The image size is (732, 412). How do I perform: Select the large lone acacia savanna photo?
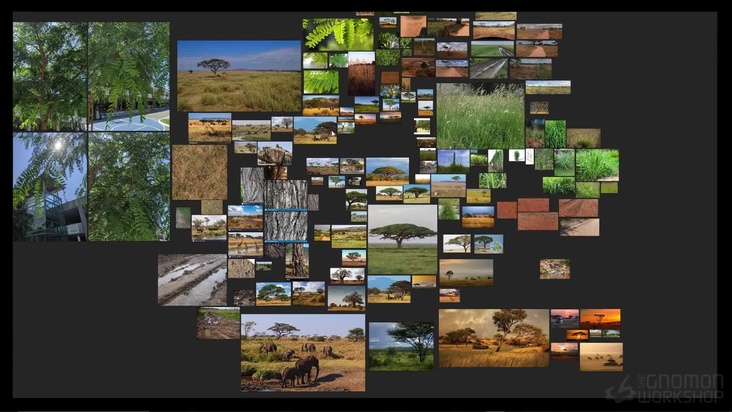(239, 76)
